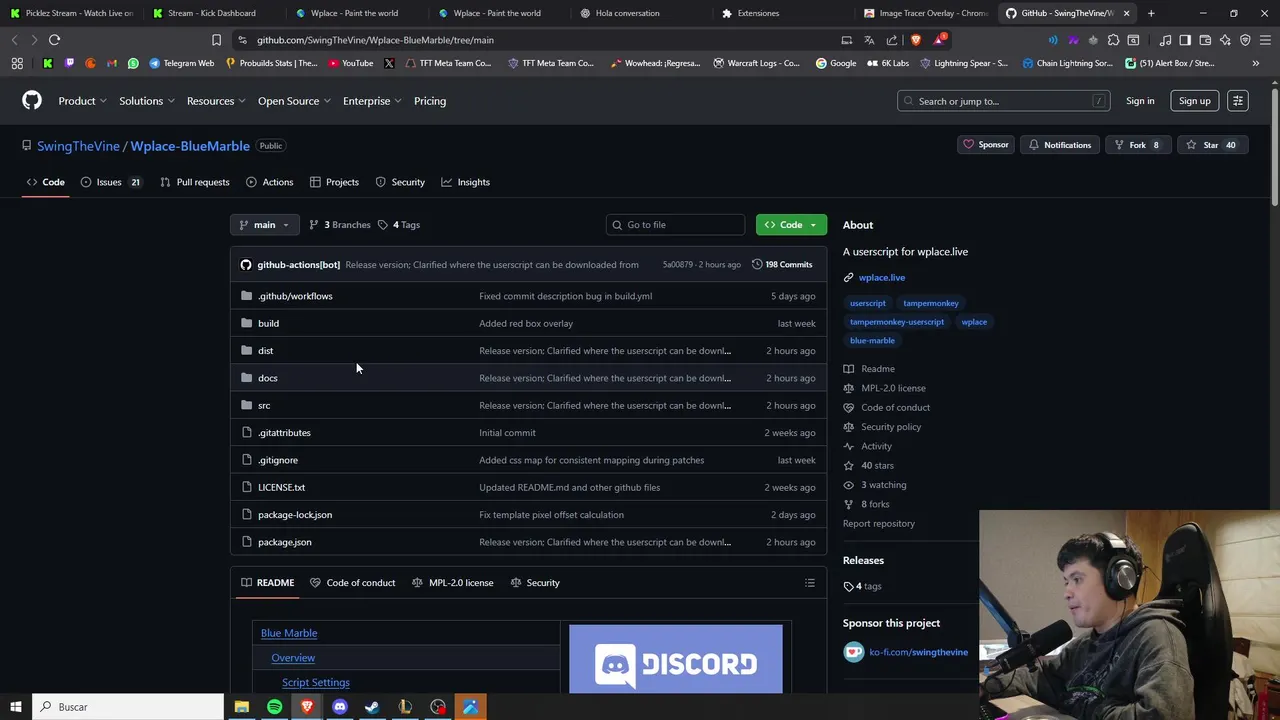Switch to the Issues tab
Viewport: 1280px width, 720px height.
pyautogui.click(x=110, y=182)
